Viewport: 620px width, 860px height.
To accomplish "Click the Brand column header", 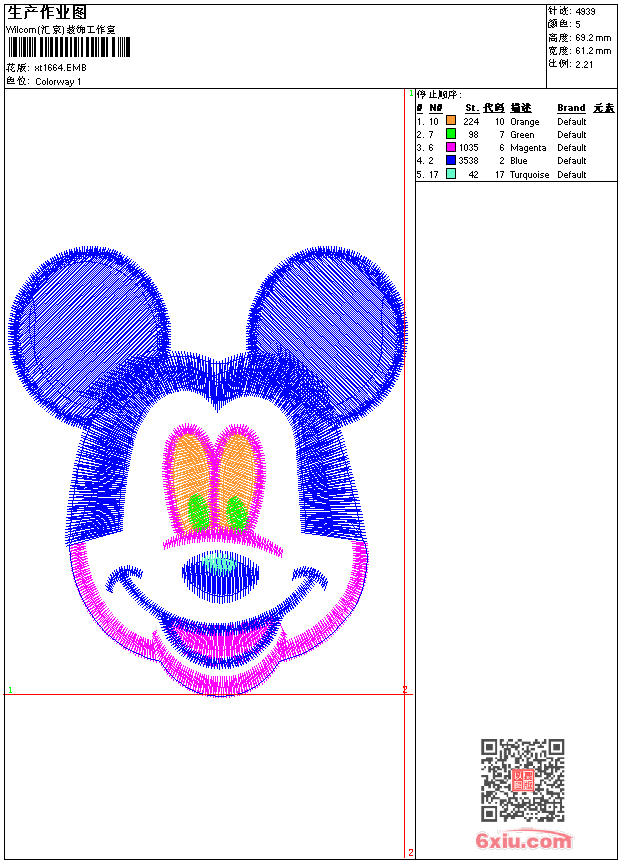I will (x=571, y=108).
